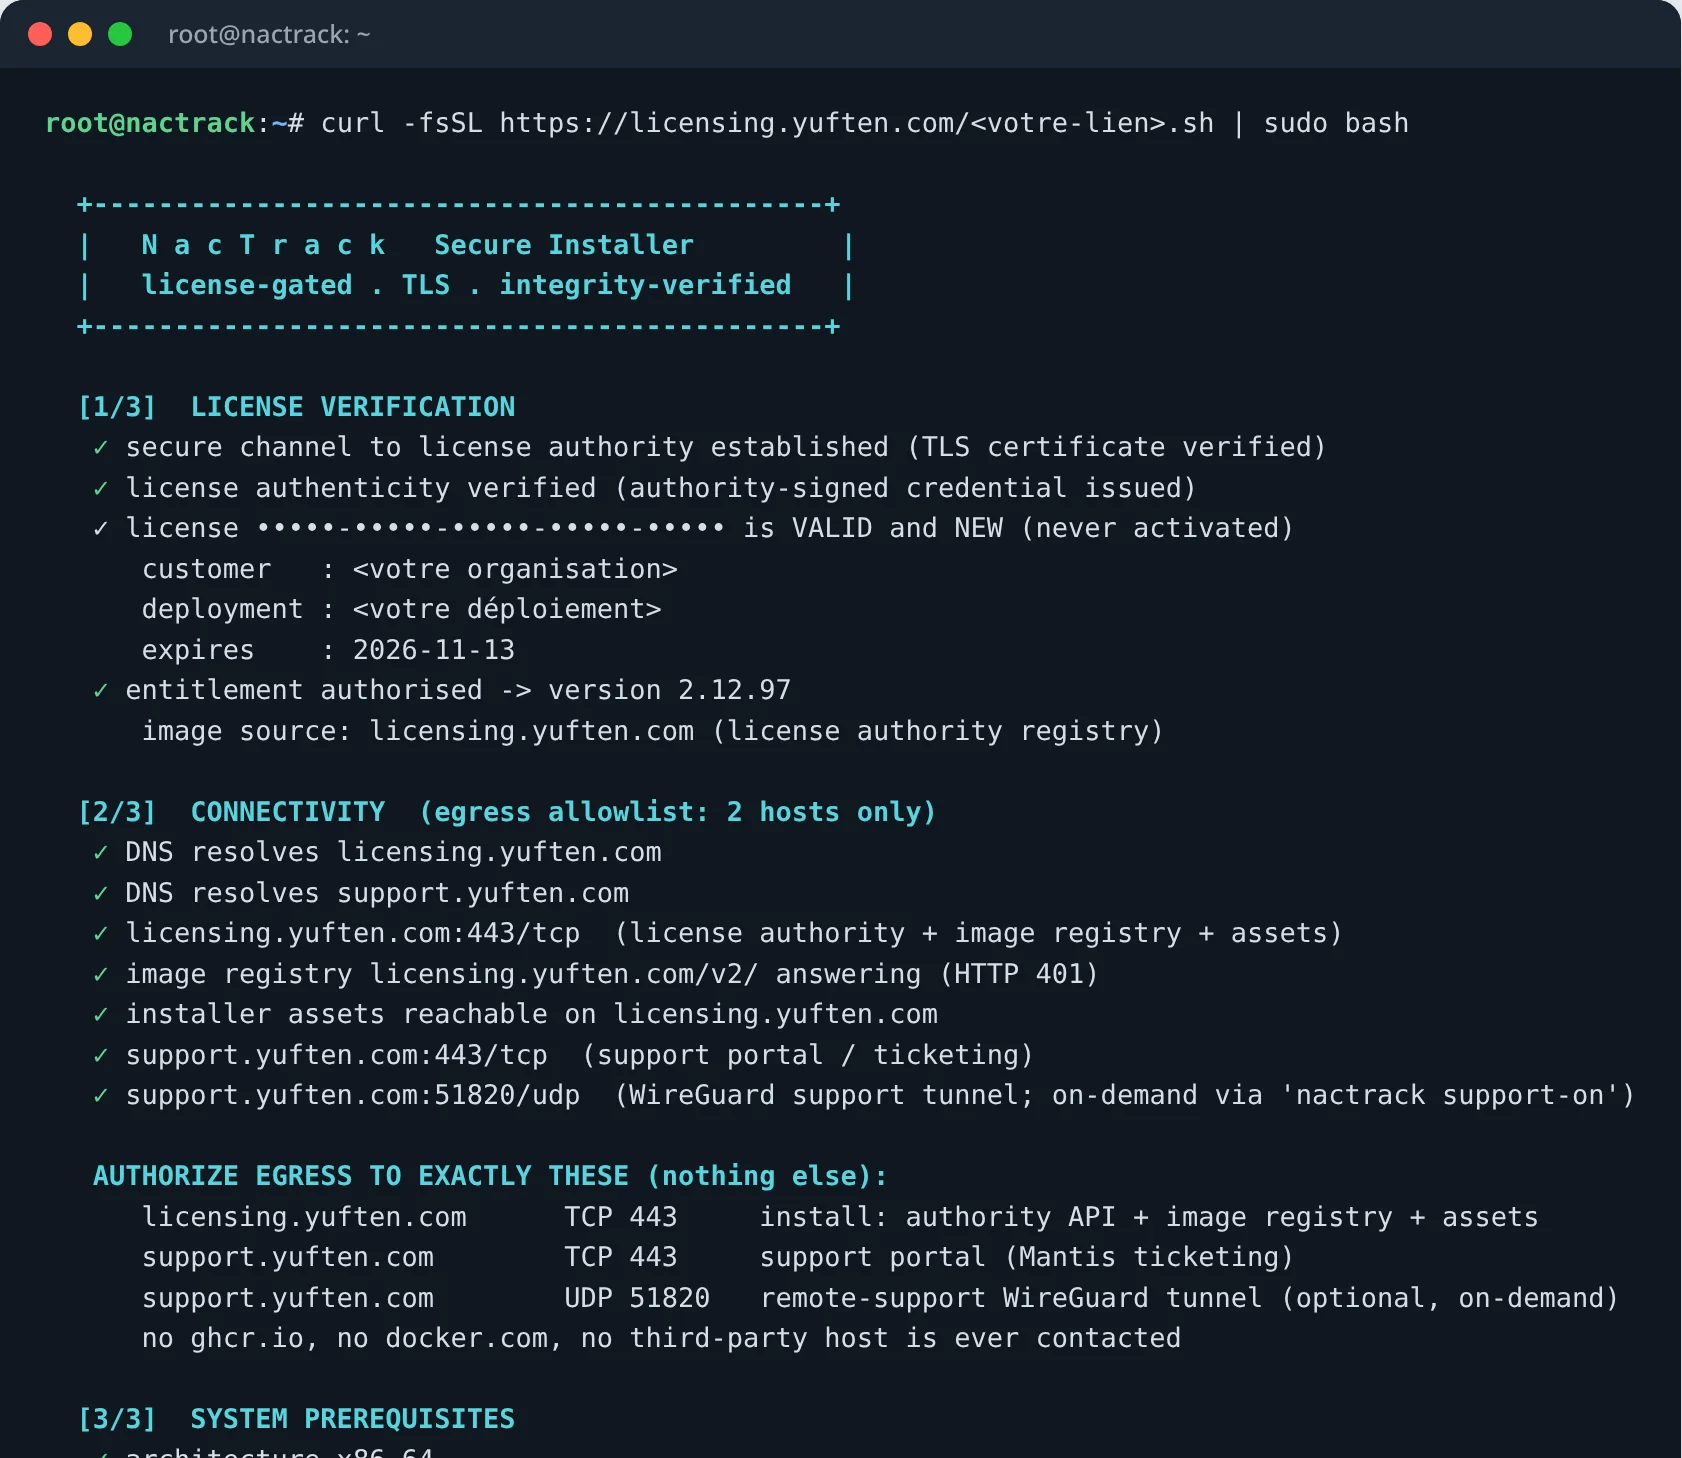This screenshot has height=1458, width=1682.
Task: Click the 'AUTHORIZE EGRESS TO EXACTLY THESE' heading
Action: (x=490, y=1176)
